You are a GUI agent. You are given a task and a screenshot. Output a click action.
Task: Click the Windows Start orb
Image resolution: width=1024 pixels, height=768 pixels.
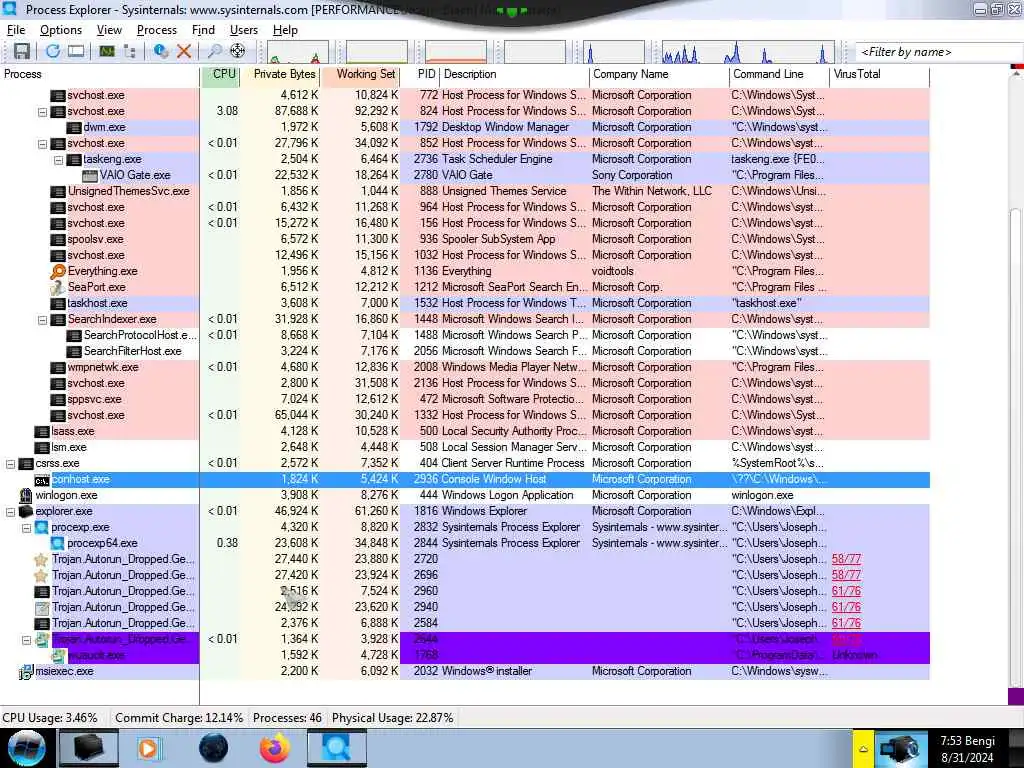(27, 748)
